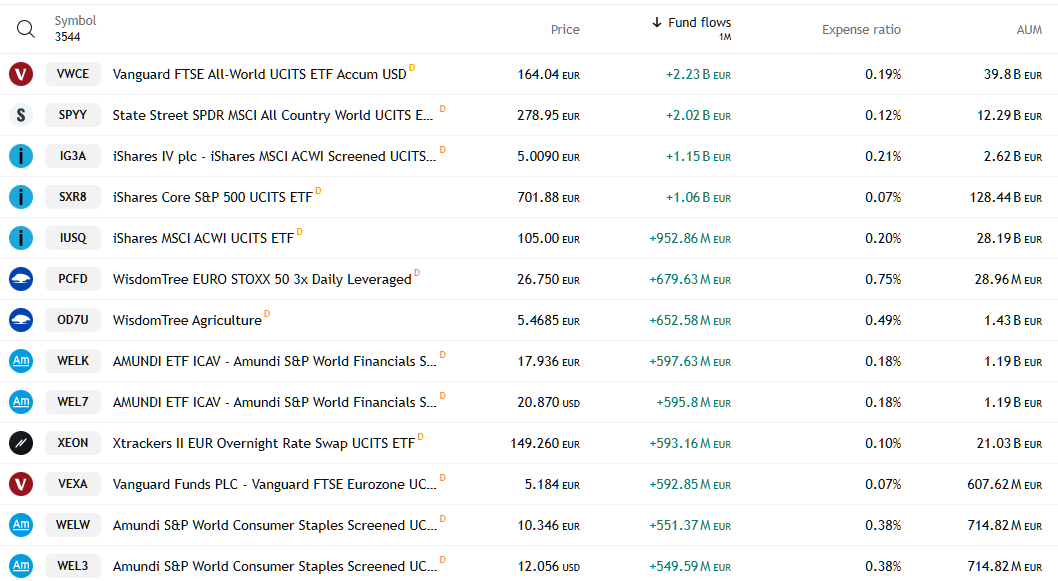Click the WisdomTree logo beside PCFD
The image size is (1058, 581).
pos(21,279)
